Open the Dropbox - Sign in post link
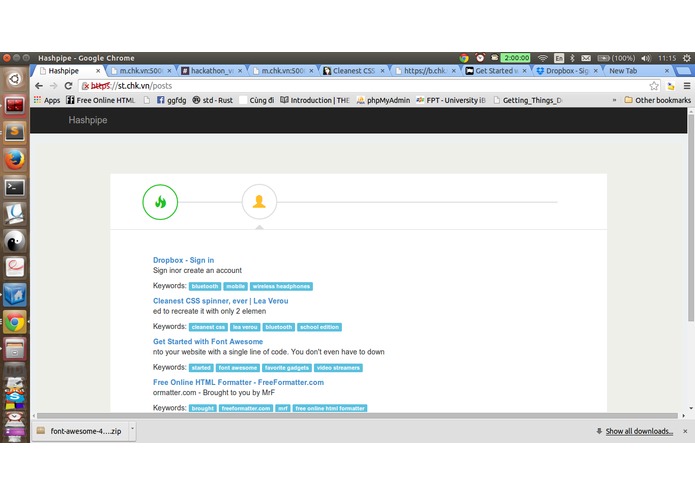 click(x=184, y=260)
